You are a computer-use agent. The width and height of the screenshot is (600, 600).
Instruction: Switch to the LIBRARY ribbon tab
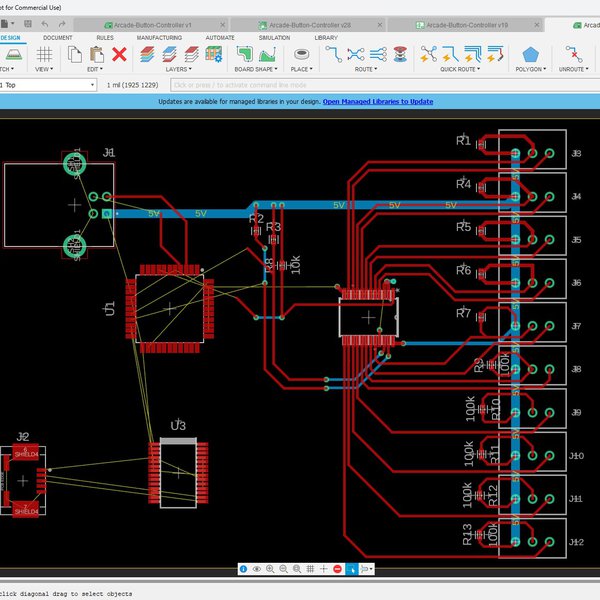[x=326, y=38]
